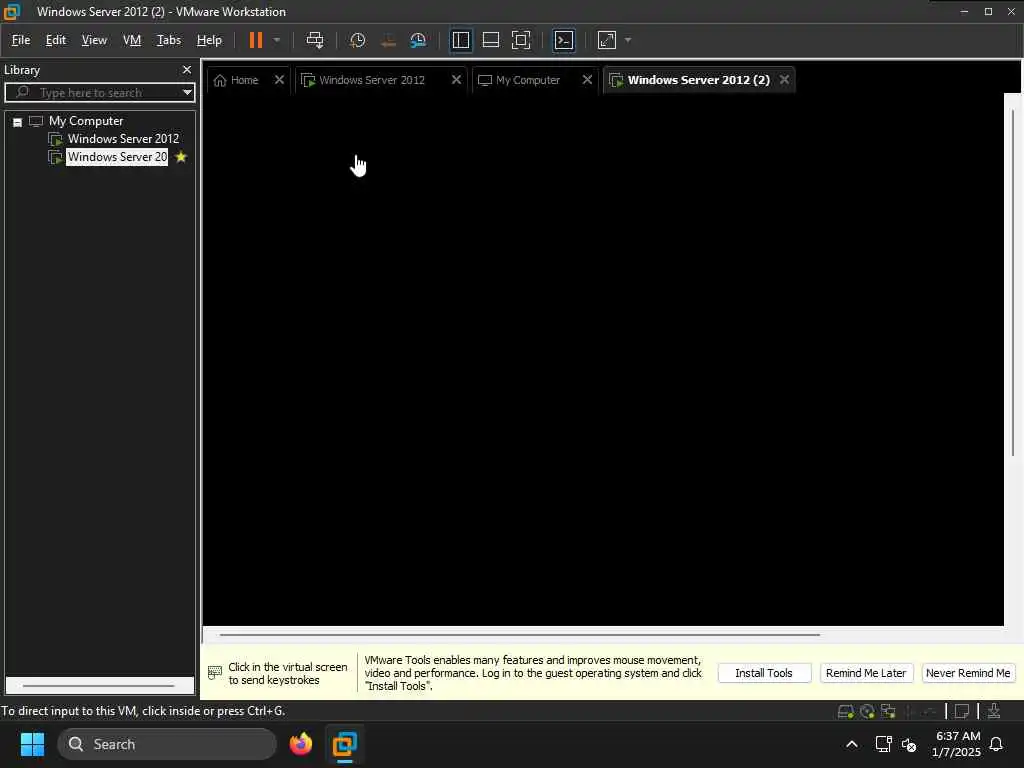Open the stretch guest dropdown arrow

[x=628, y=40]
